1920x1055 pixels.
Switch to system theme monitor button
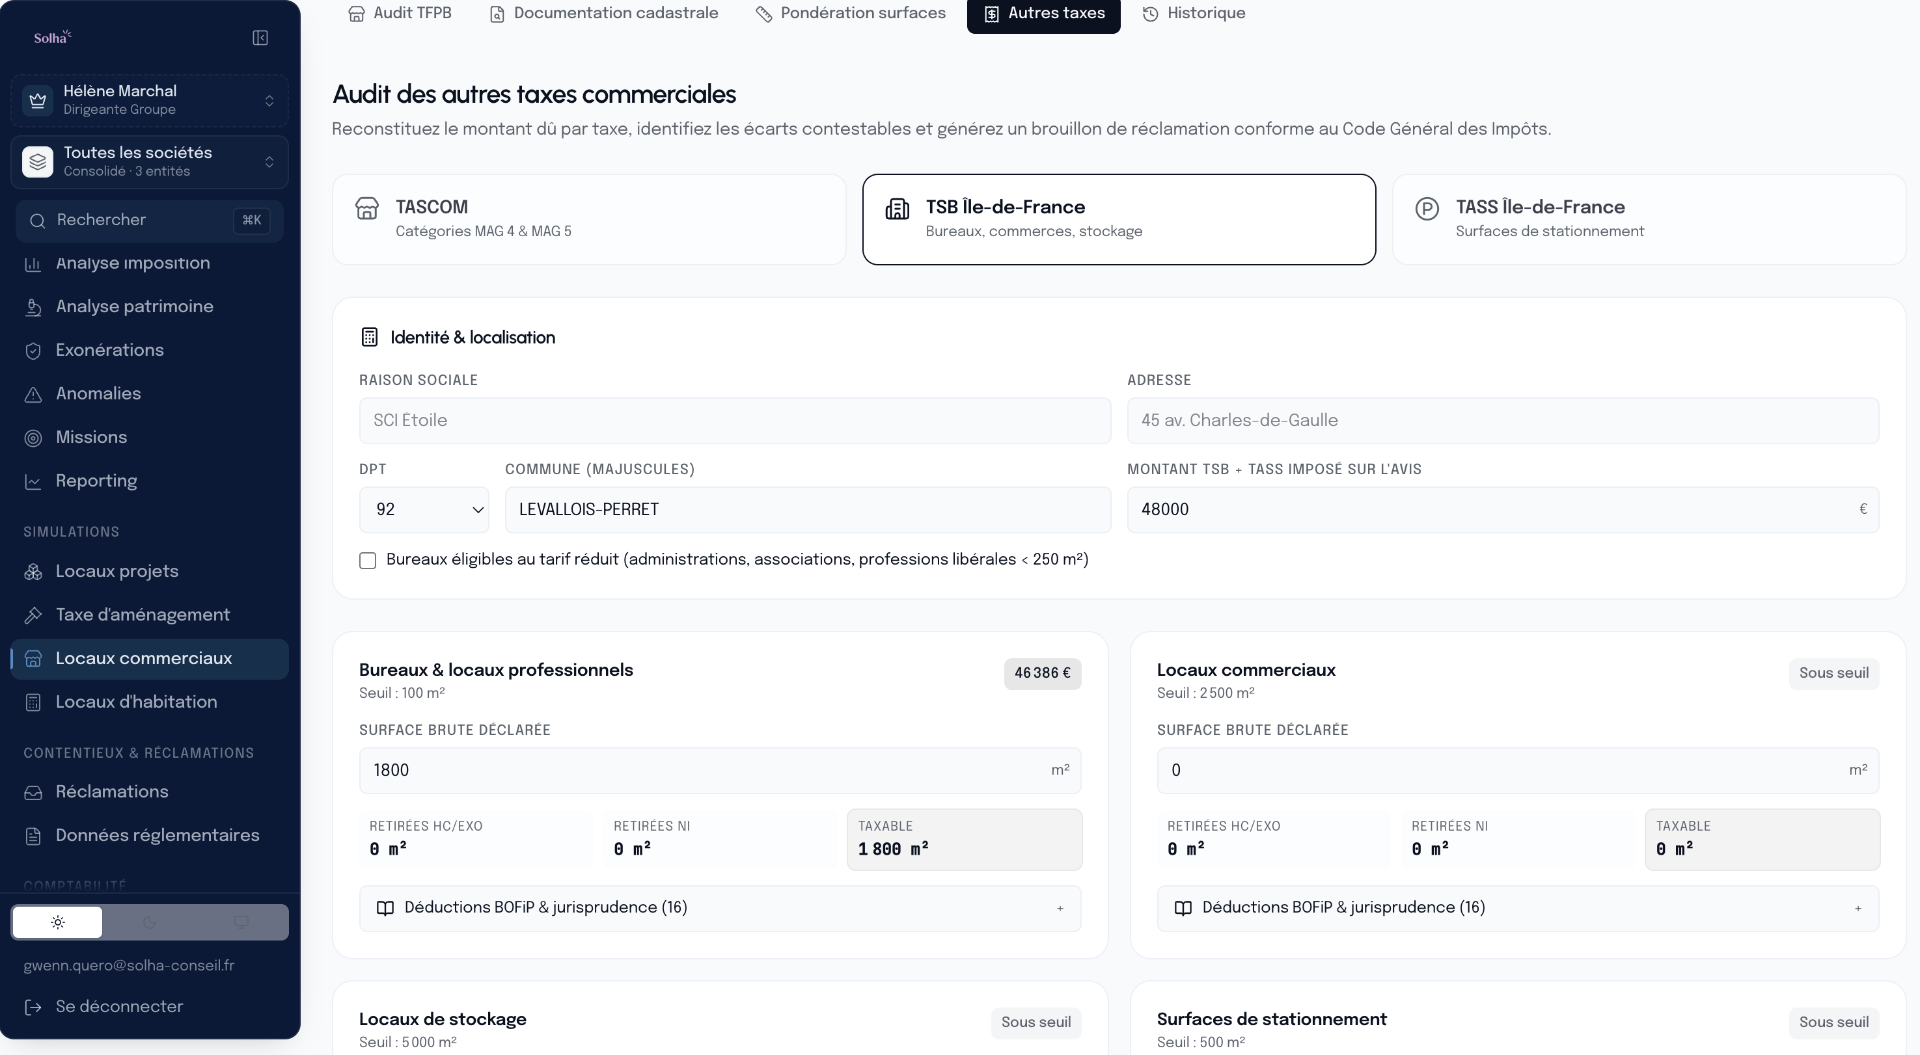241,922
